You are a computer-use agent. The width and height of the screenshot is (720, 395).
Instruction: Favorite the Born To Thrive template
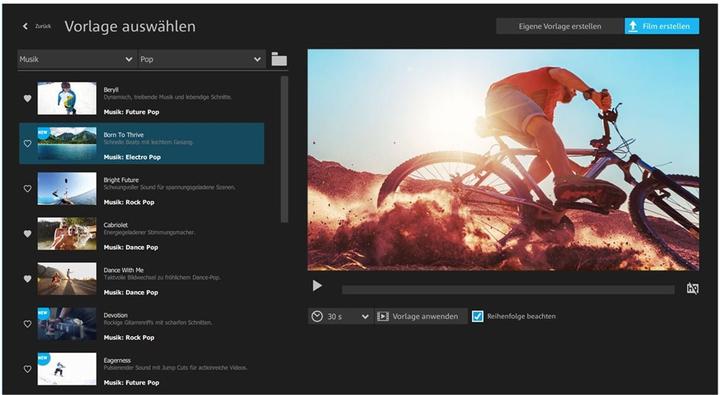click(28, 143)
